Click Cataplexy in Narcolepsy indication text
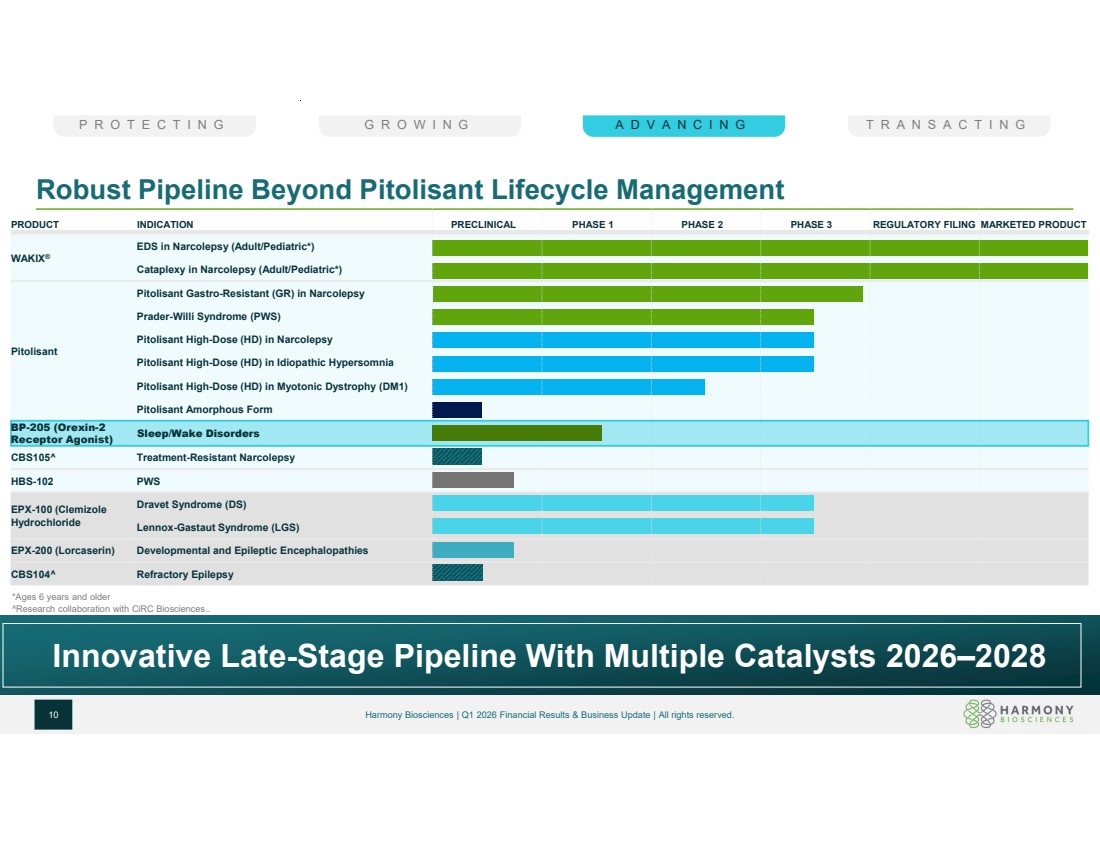 [x=239, y=269]
